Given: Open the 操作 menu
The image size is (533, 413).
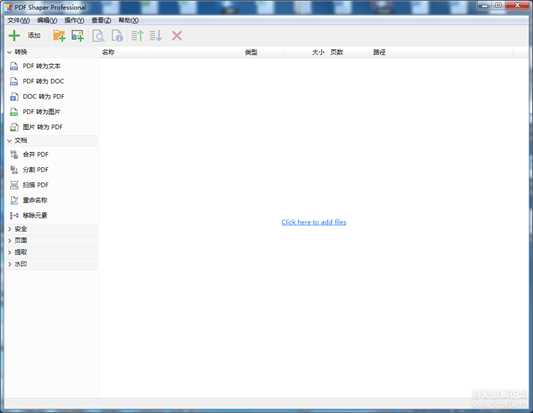Looking at the screenshot, I should pos(74,20).
